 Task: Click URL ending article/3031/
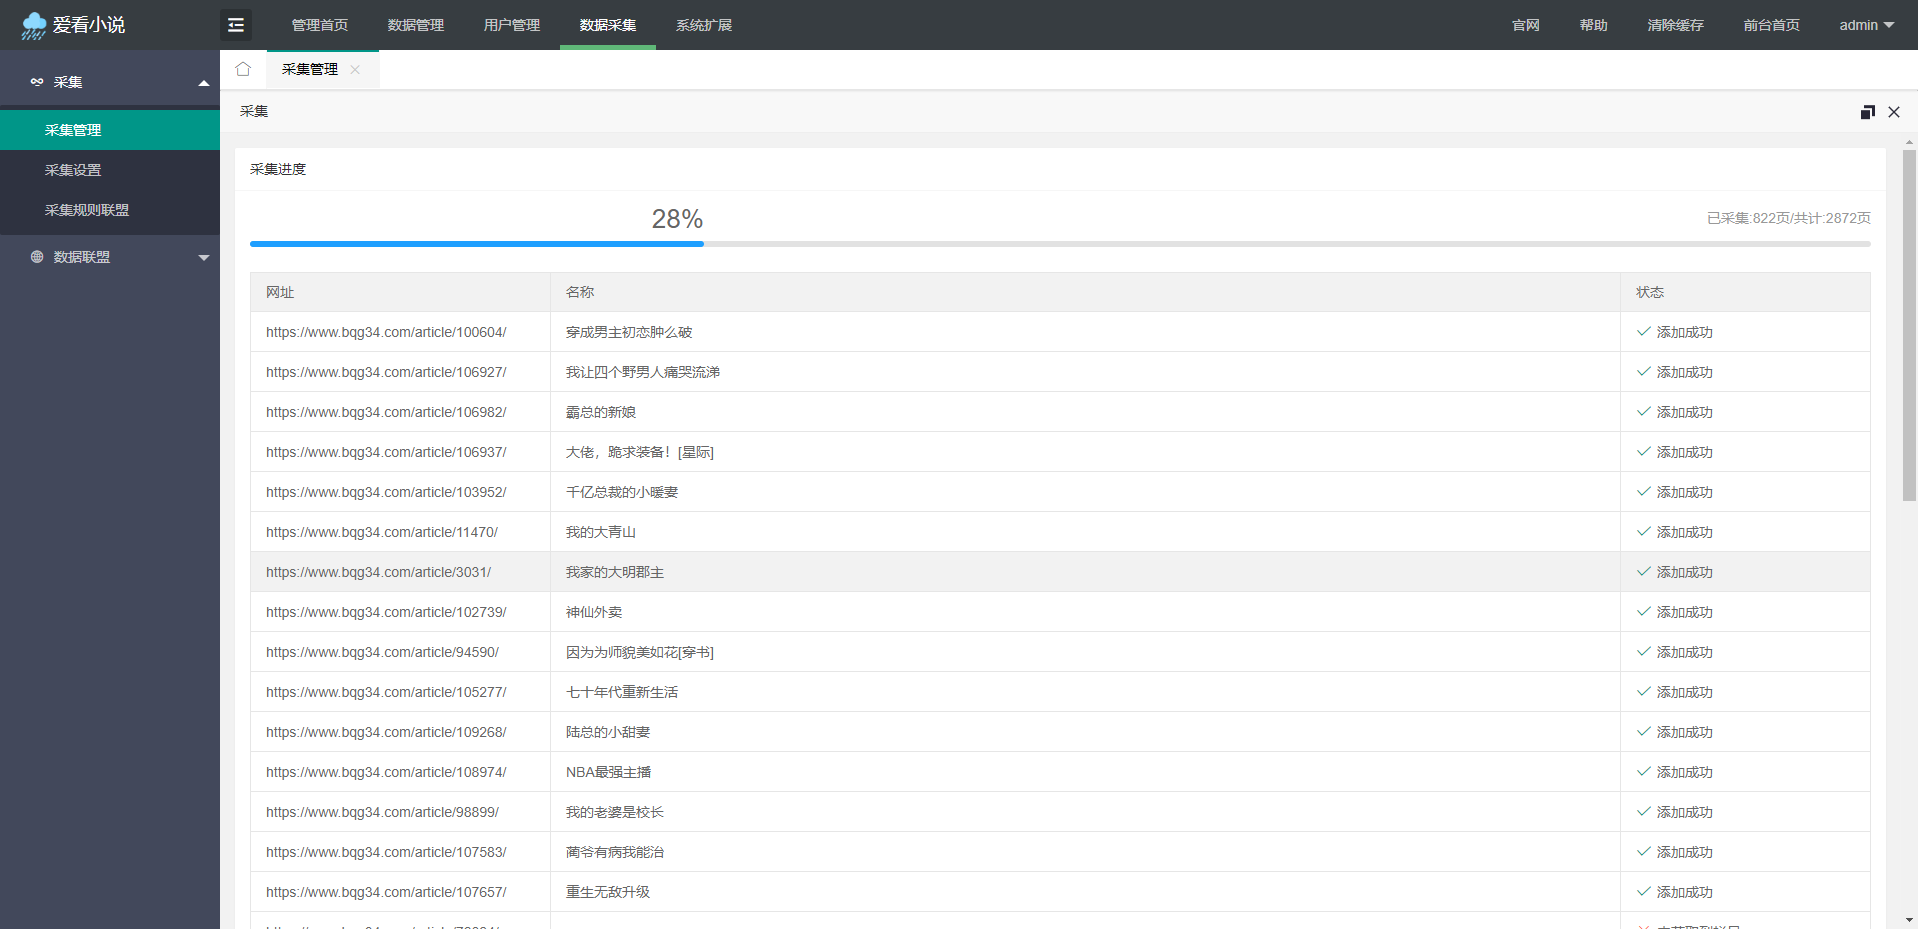(378, 572)
